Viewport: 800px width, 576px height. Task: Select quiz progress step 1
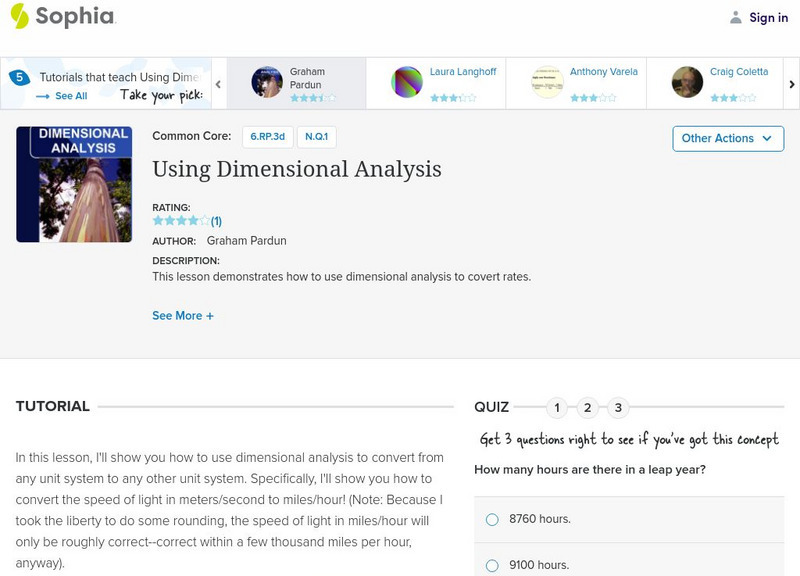click(557, 407)
